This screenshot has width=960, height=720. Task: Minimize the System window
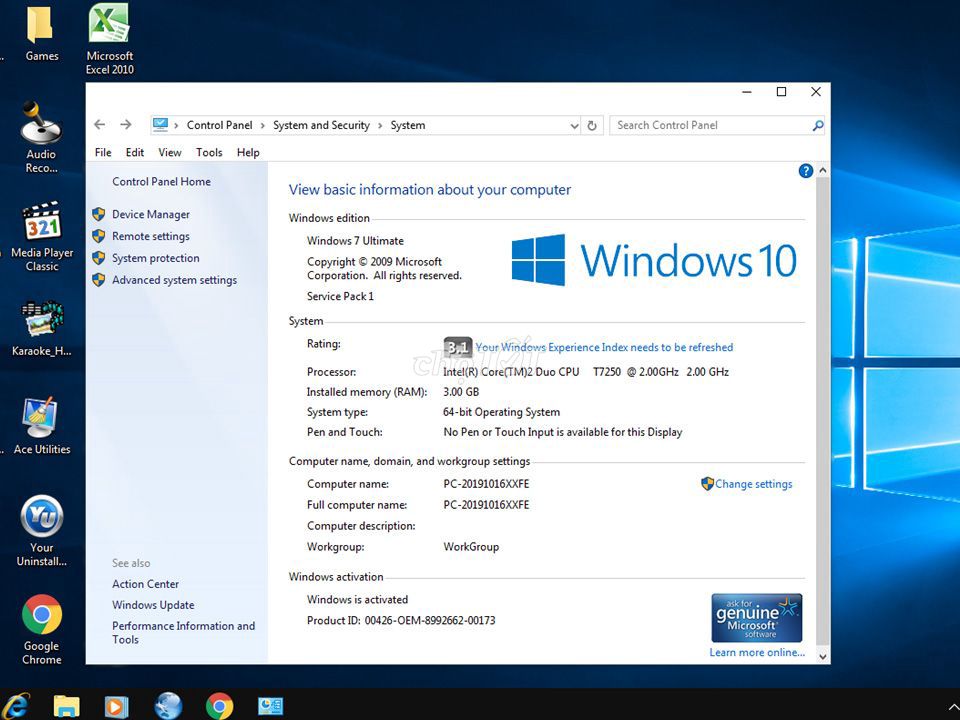746,92
